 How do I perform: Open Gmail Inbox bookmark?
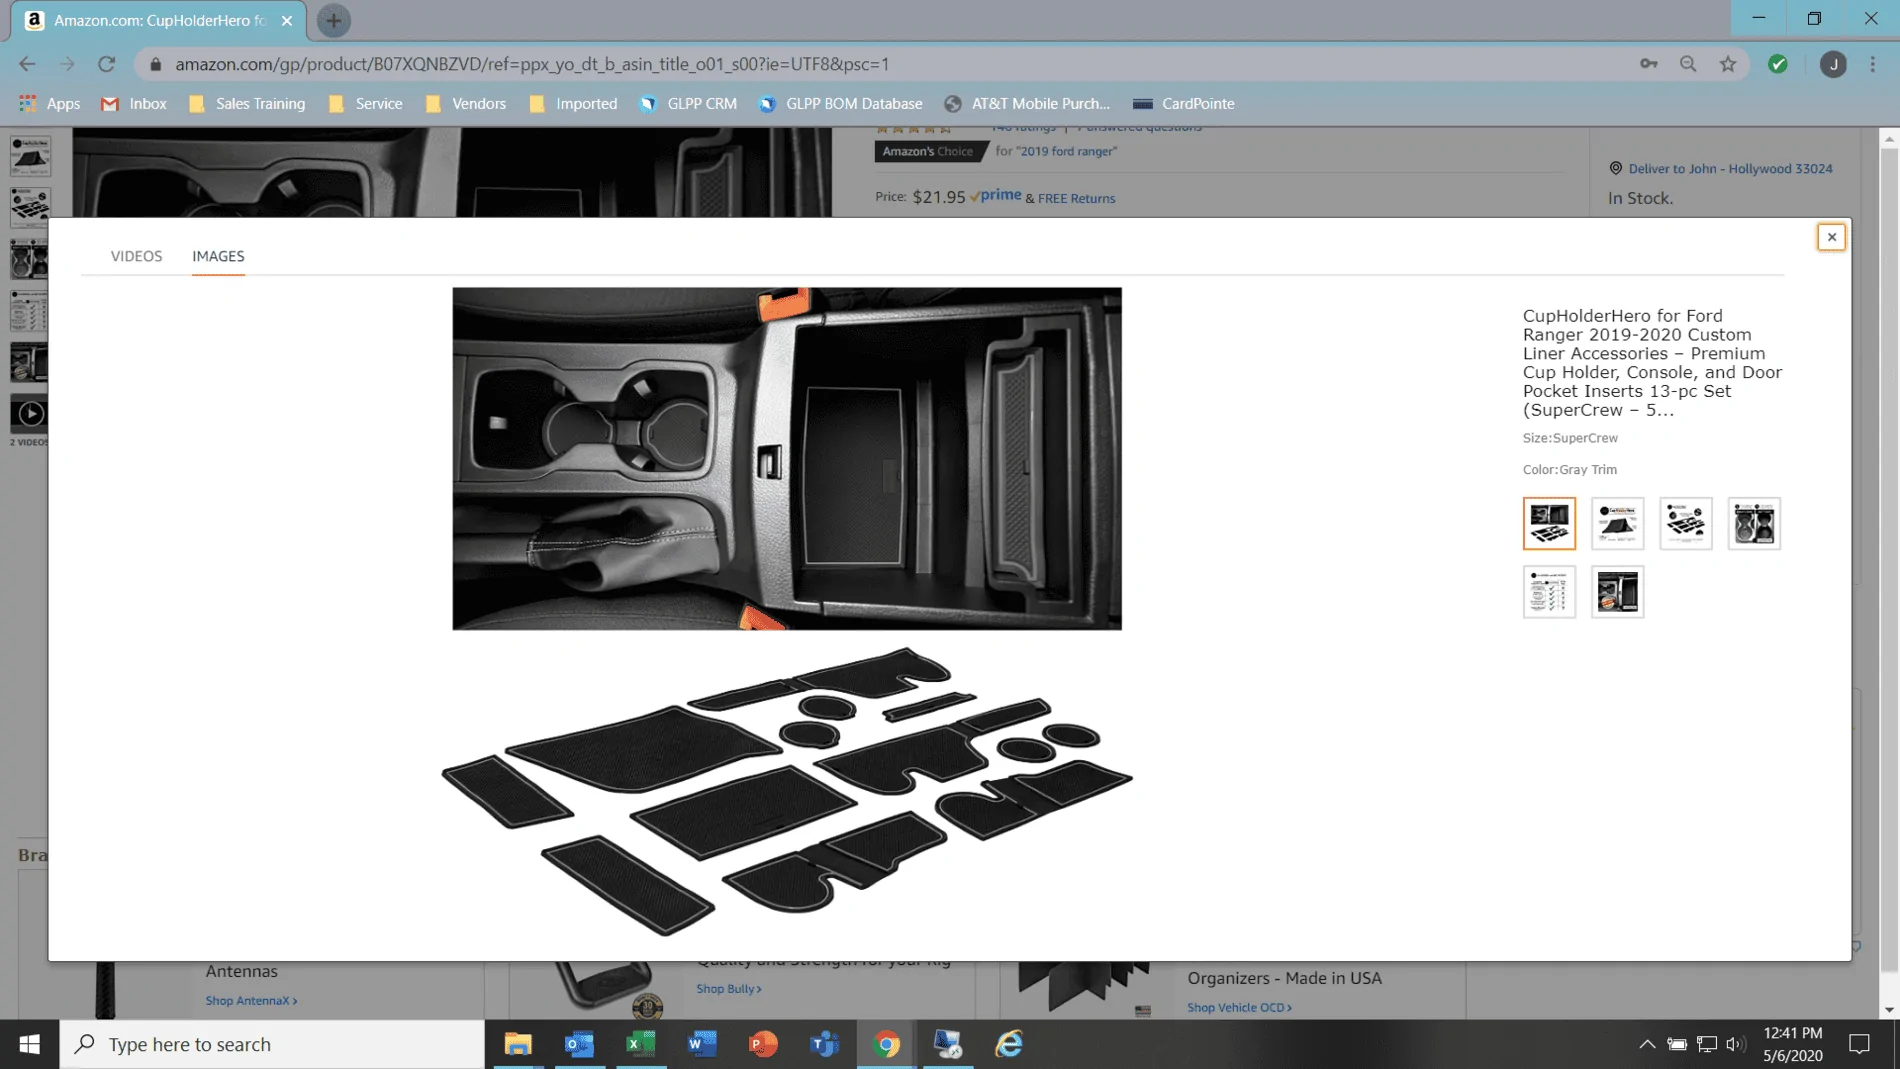tap(134, 103)
